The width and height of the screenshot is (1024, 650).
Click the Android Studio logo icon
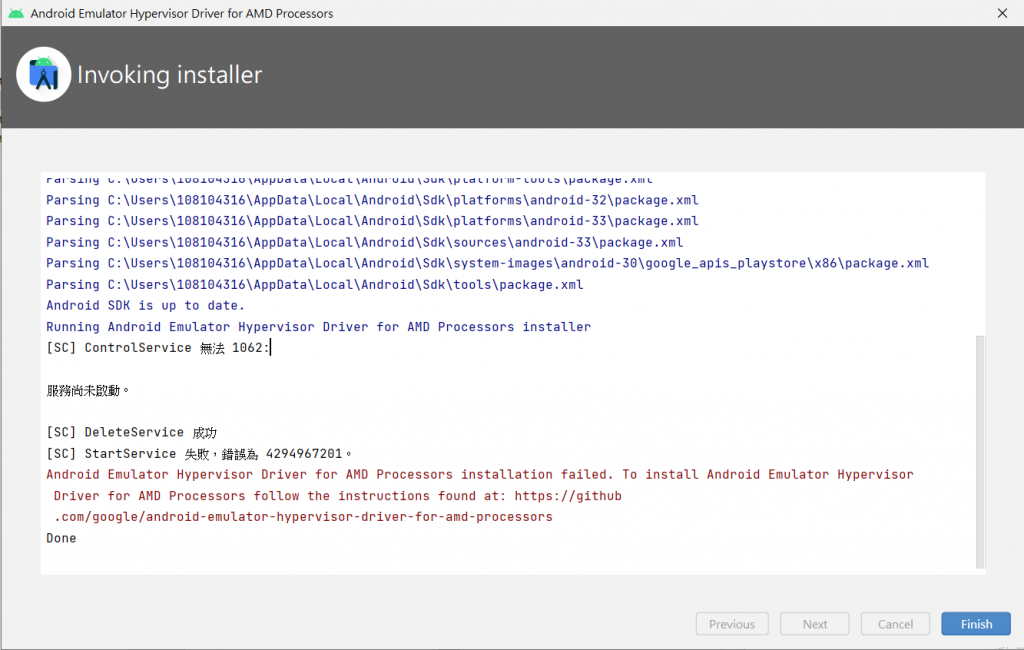[x=44, y=74]
